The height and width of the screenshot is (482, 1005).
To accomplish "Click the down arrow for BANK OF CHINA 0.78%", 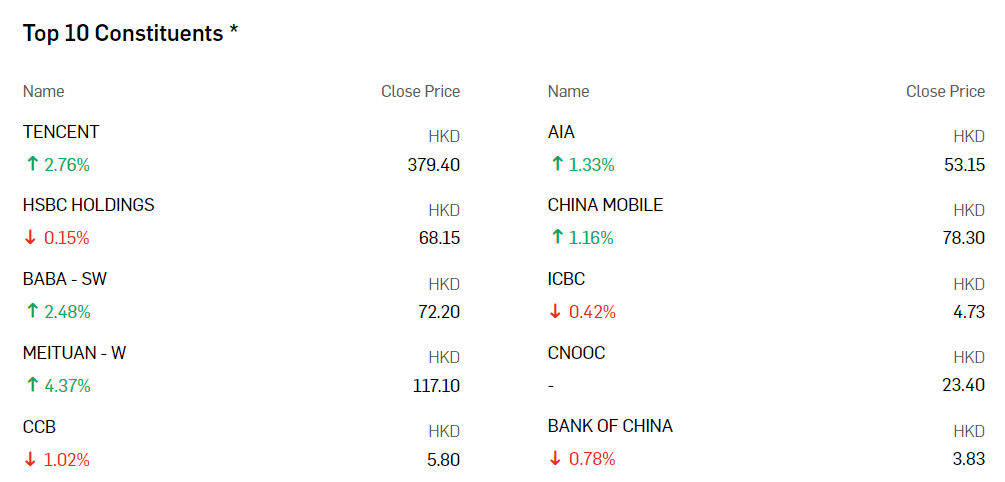I will point(556,460).
